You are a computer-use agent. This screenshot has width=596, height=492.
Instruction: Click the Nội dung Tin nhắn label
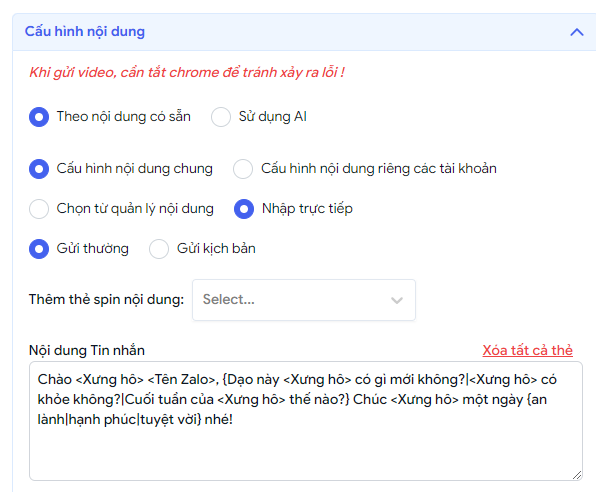(x=87, y=350)
